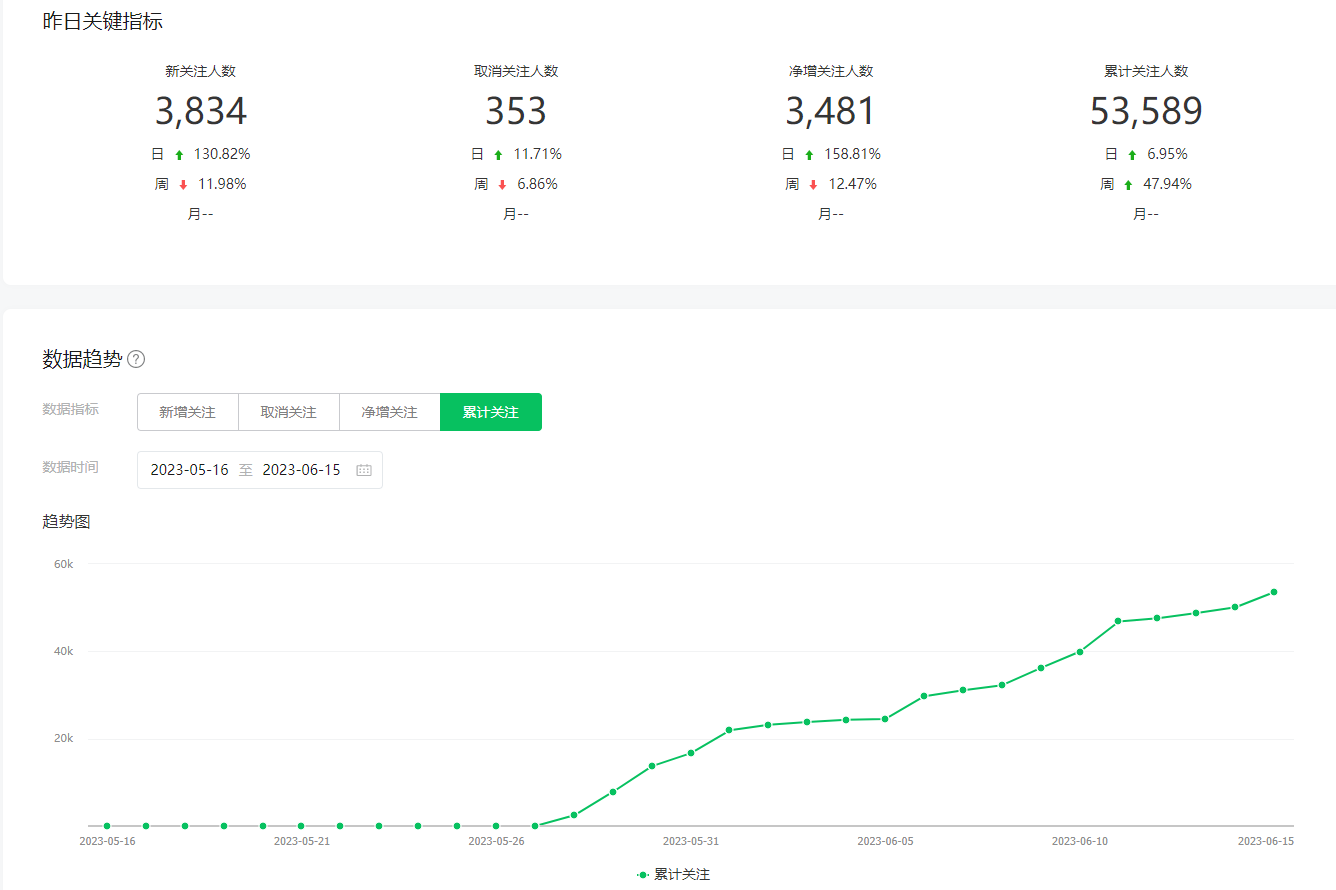Choose the 净增关注 metric tab
The width and height of the screenshot is (1336, 890).
tap(389, 412)
